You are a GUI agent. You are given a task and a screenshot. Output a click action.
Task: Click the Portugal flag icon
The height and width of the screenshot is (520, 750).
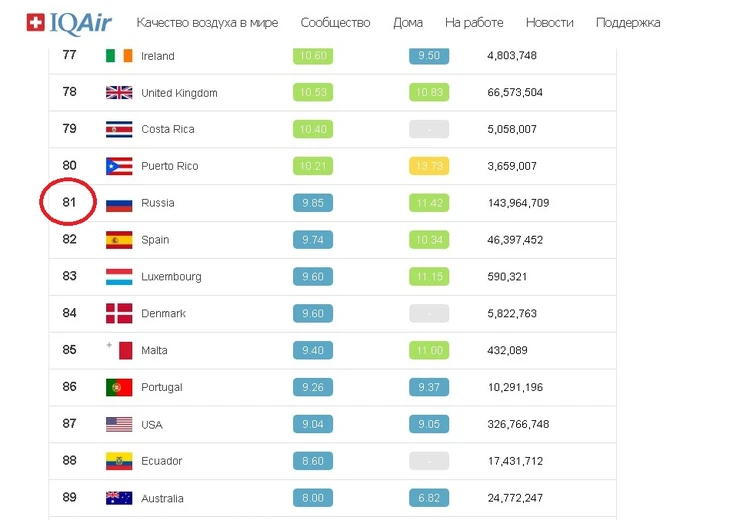(119, 387)
